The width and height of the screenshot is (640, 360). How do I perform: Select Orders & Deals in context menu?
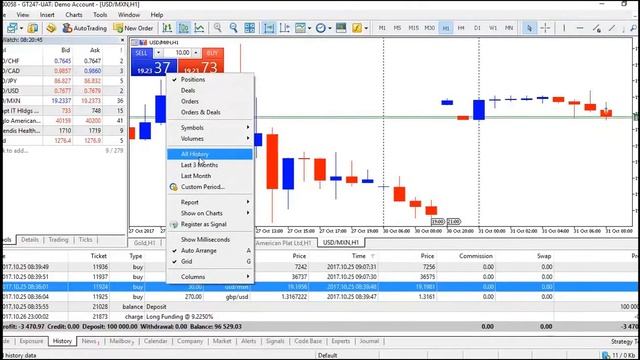pos(210,112)
